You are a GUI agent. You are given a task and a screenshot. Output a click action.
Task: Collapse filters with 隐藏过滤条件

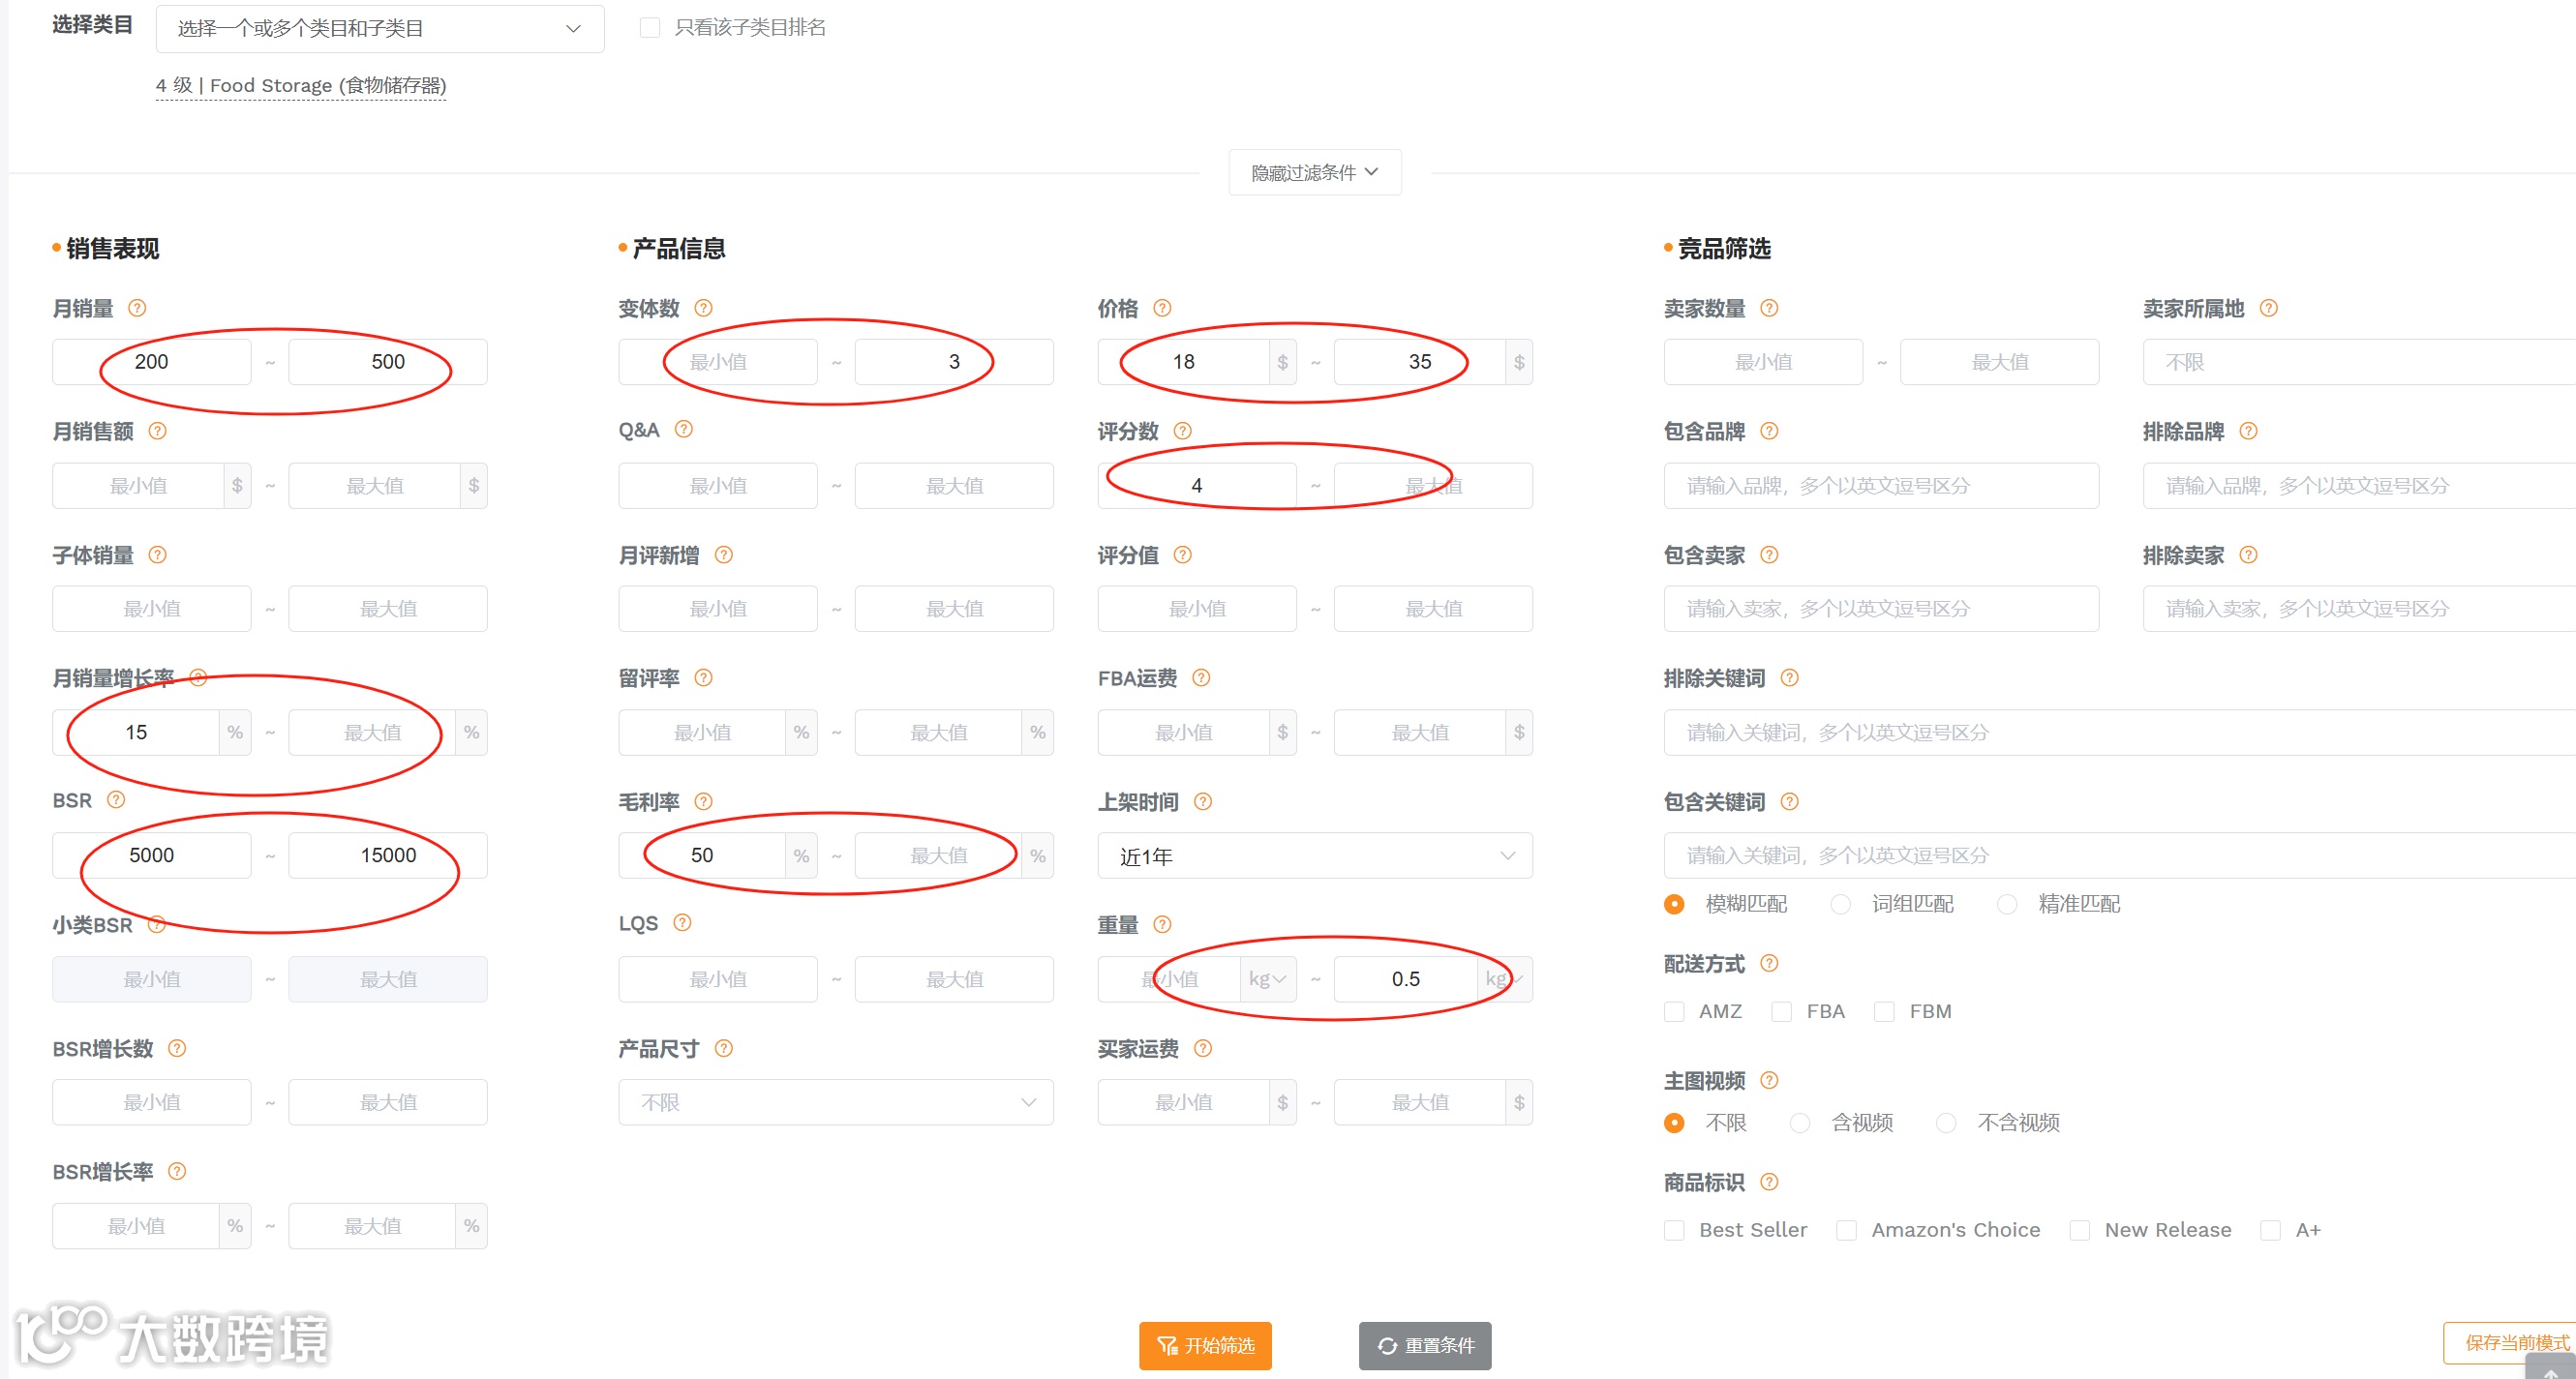1314,173
